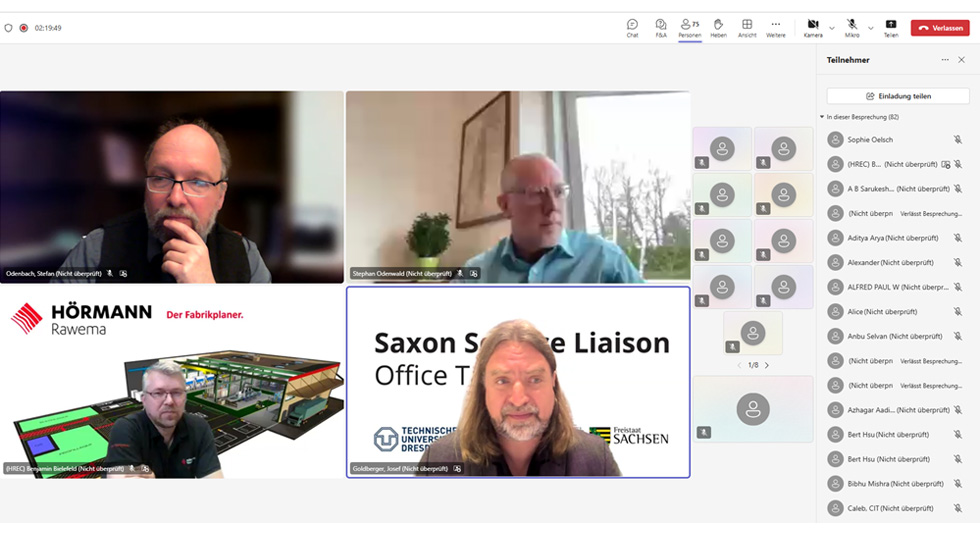The width and height of the screenshot is (980, 535).
Task: Unmute the microphone with Mikro
Action: pos(852,27)
